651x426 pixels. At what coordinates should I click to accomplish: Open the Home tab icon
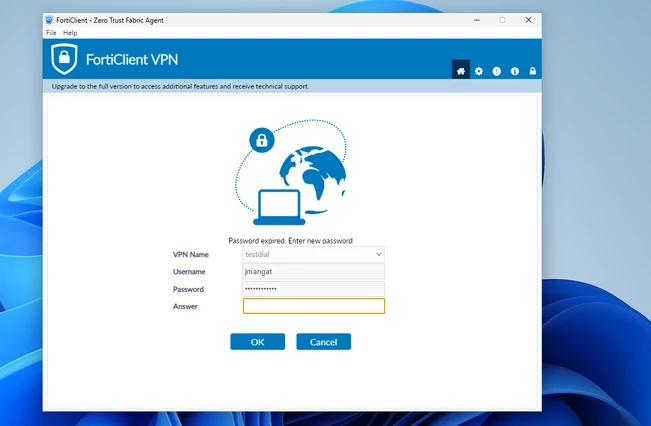pos(460,71)
